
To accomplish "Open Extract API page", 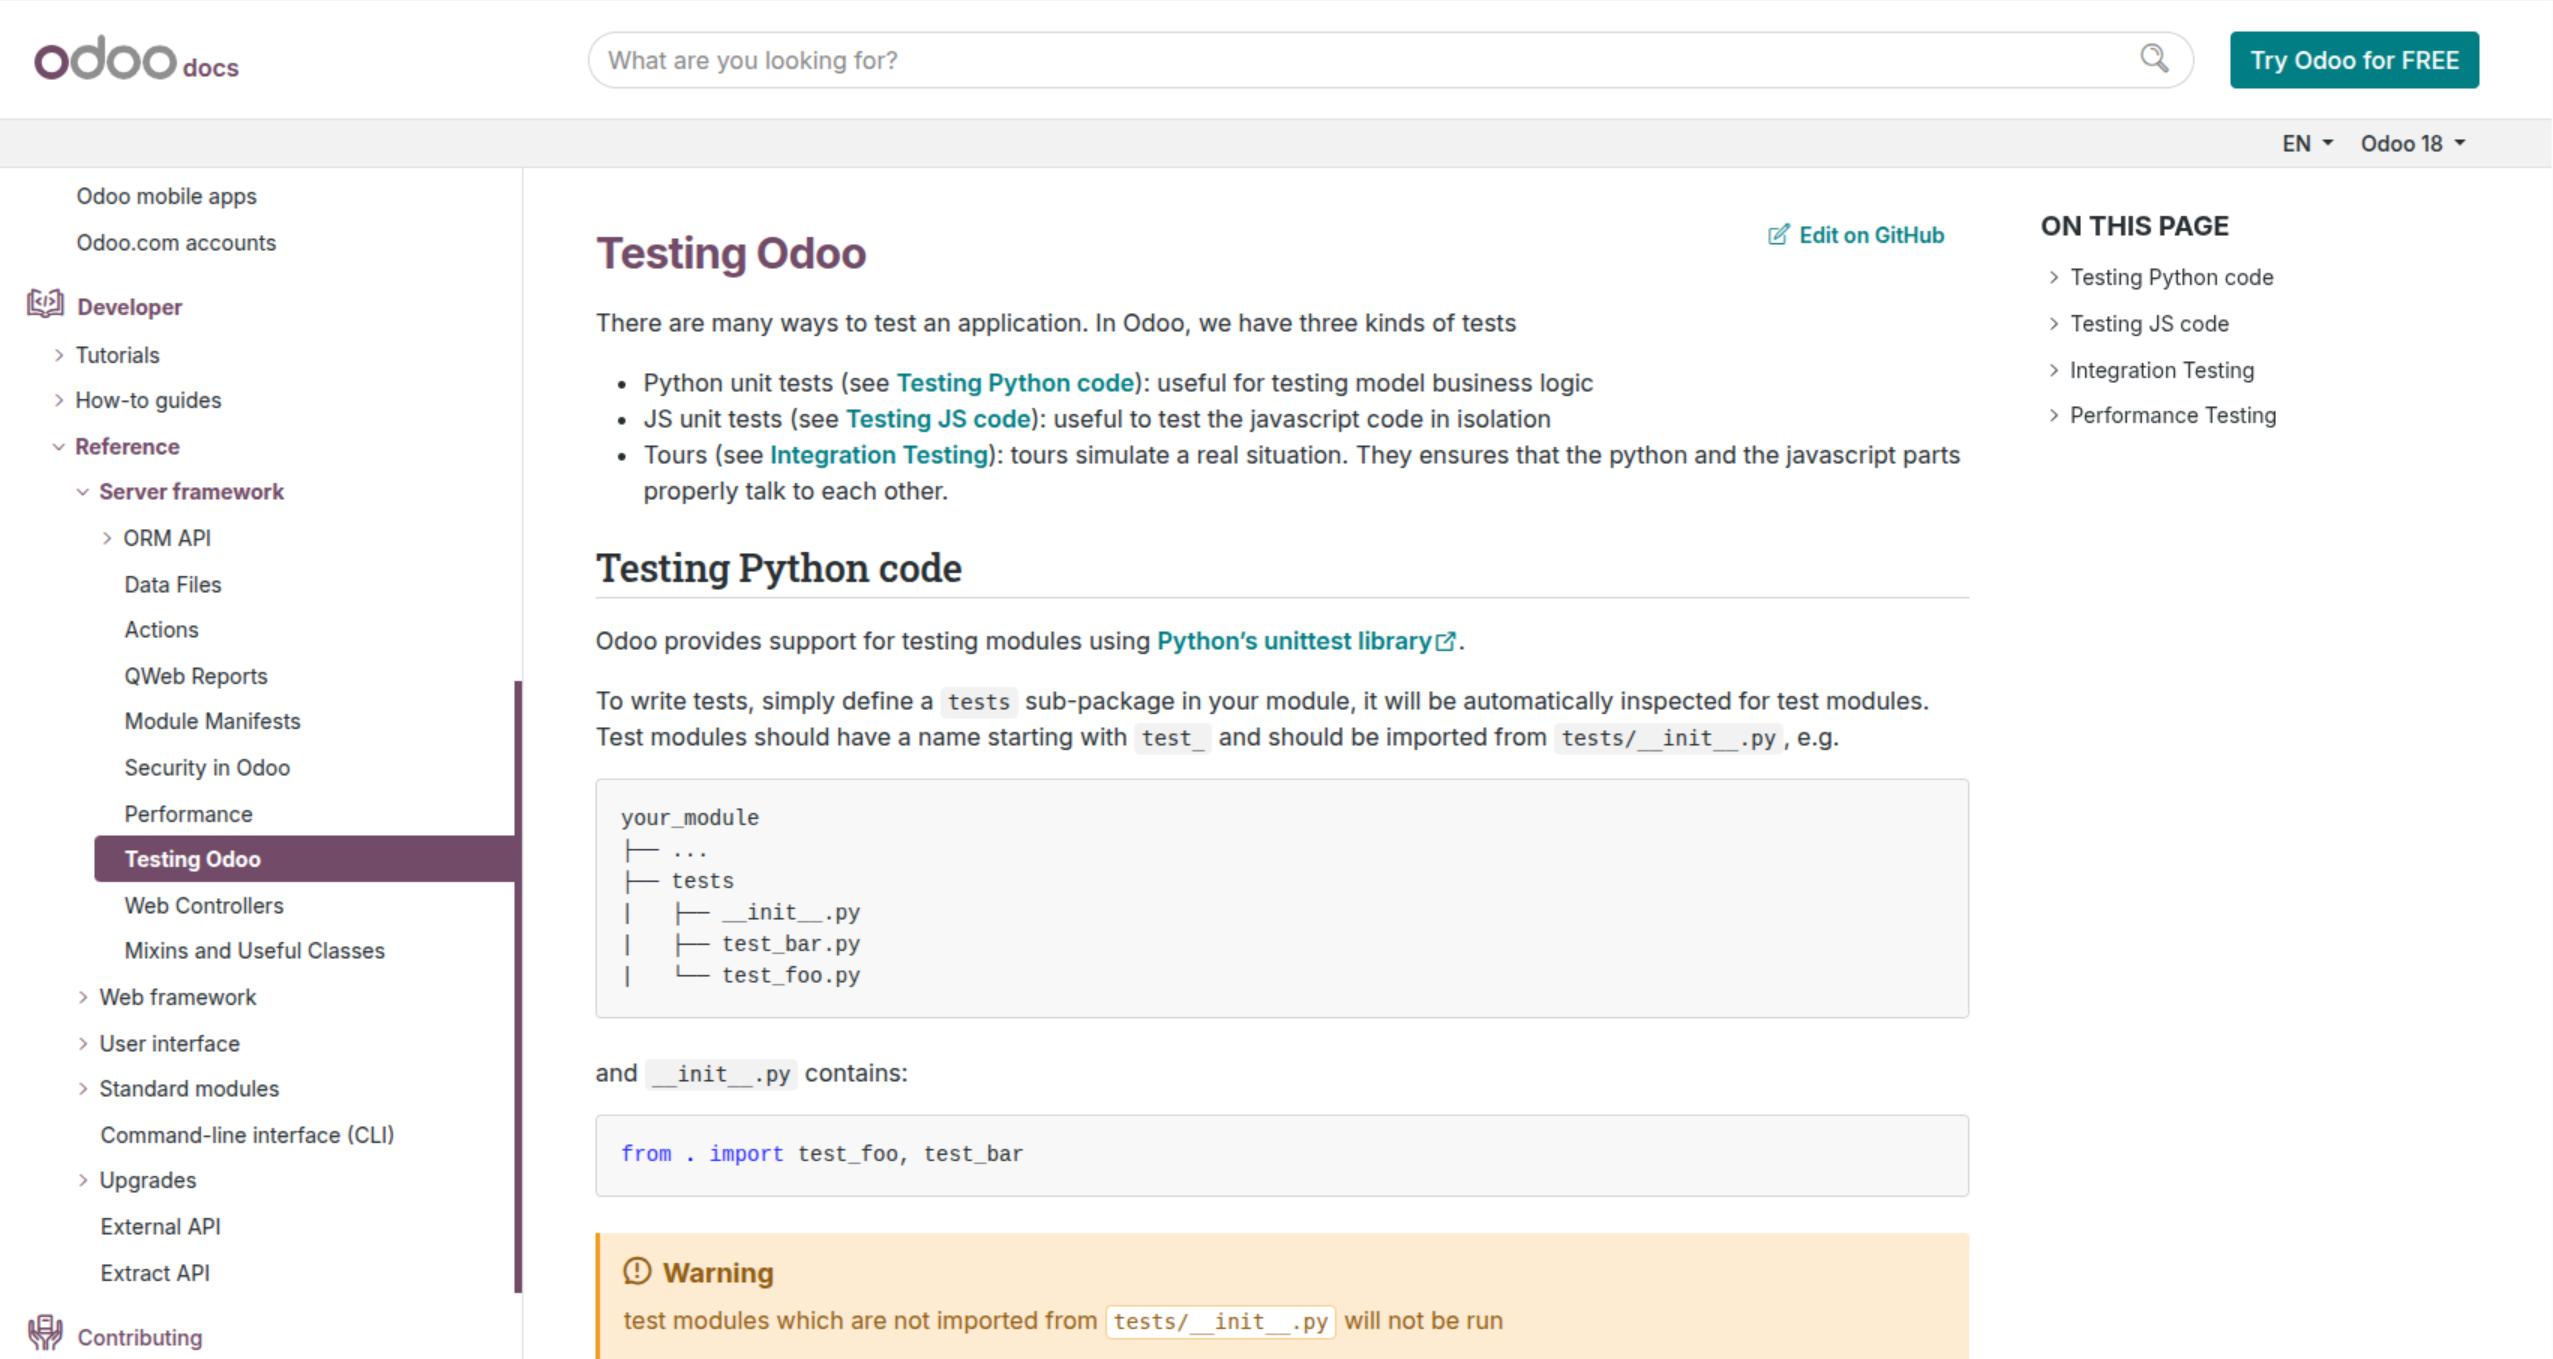I will point(155,1273).
